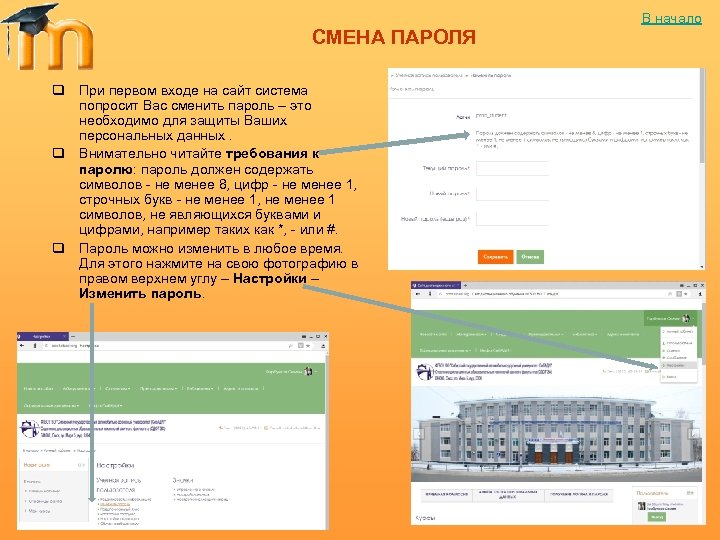This screenshot has width=720, height=540.
Task: Open Мои курсы in navigation block
Action: coord(39,511)
